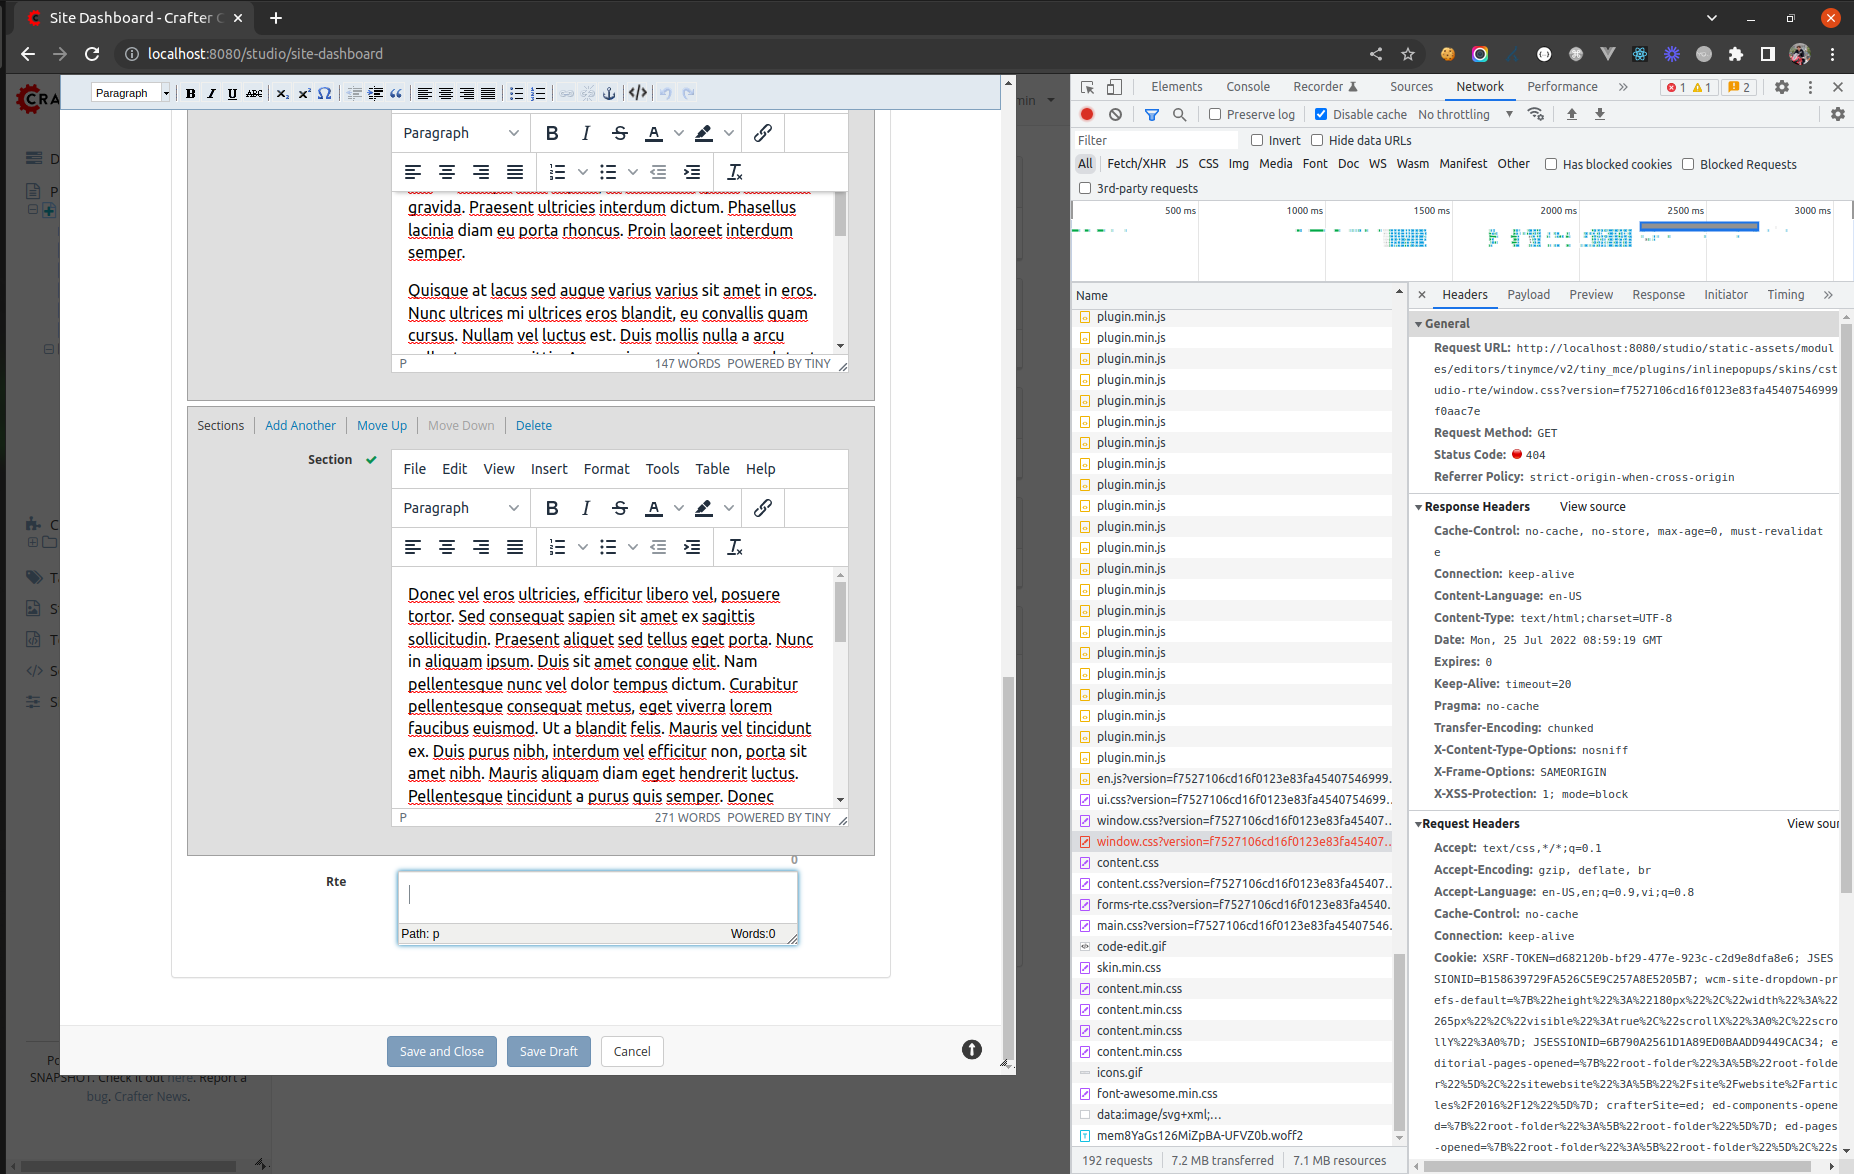1854x1174 pixels.
Task: Switch to the DevTools Console tab
Action: pyautogui.click(x=1248, y=87)
